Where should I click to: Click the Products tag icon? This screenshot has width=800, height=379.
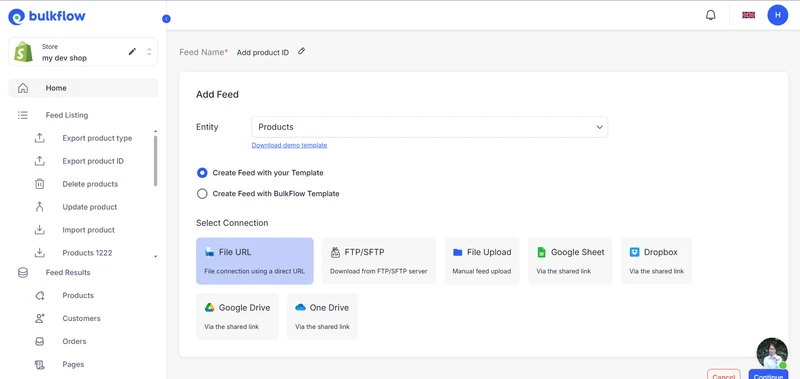tap(40, 295)
